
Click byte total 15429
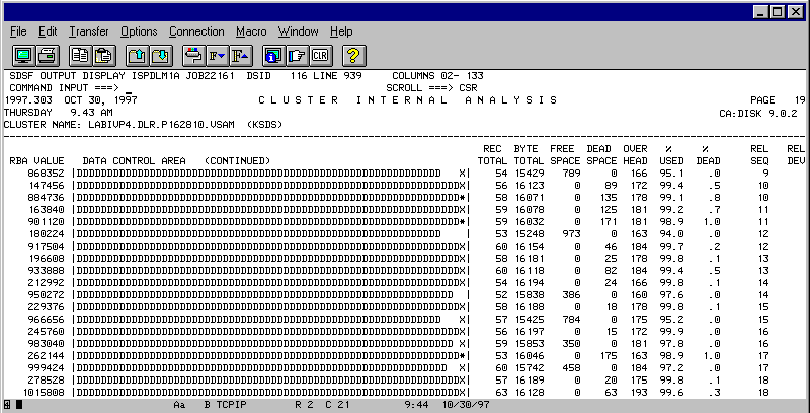click(529, 174)
